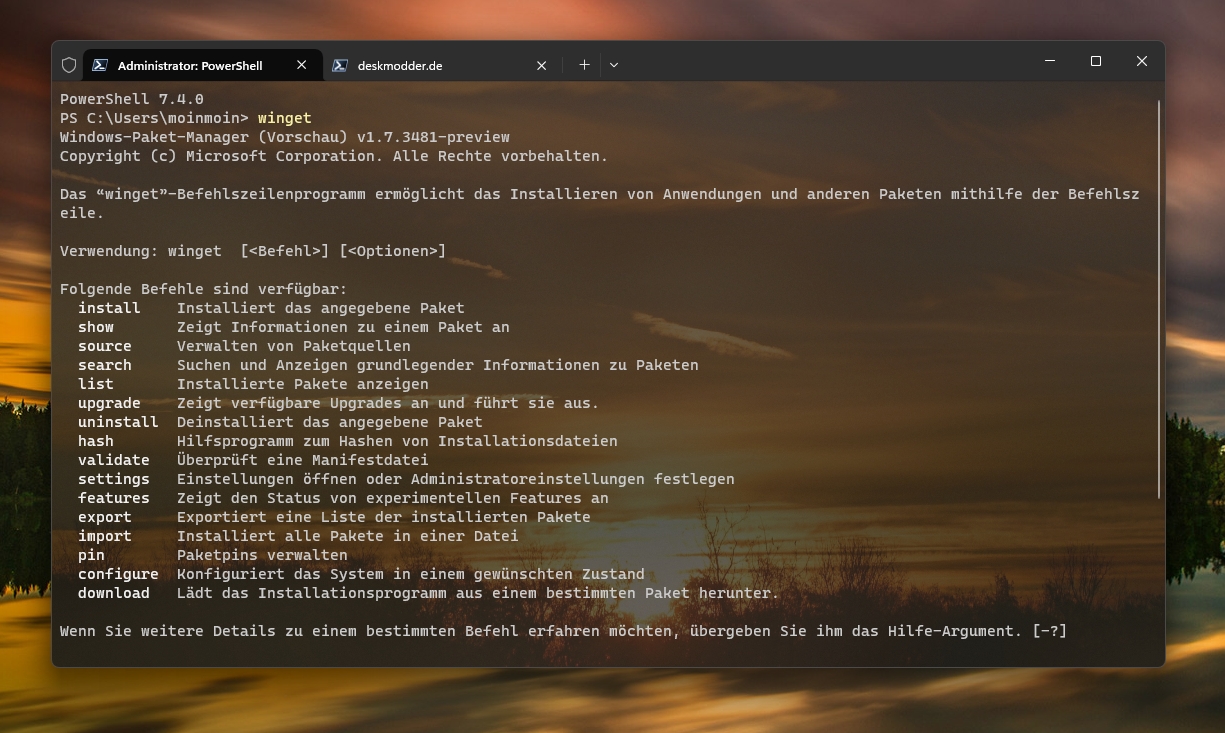Click 'Verwalten von Paketquellen' description

[294, 346]
